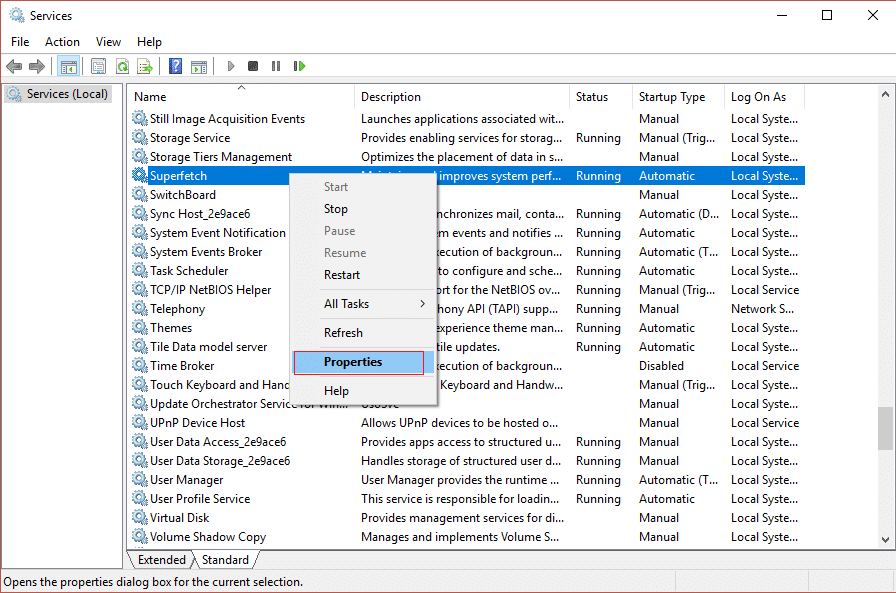This screenshot has width=896, height=593.
Task: Sort the list by Startup Type column
Action: (x=672, y=97)
